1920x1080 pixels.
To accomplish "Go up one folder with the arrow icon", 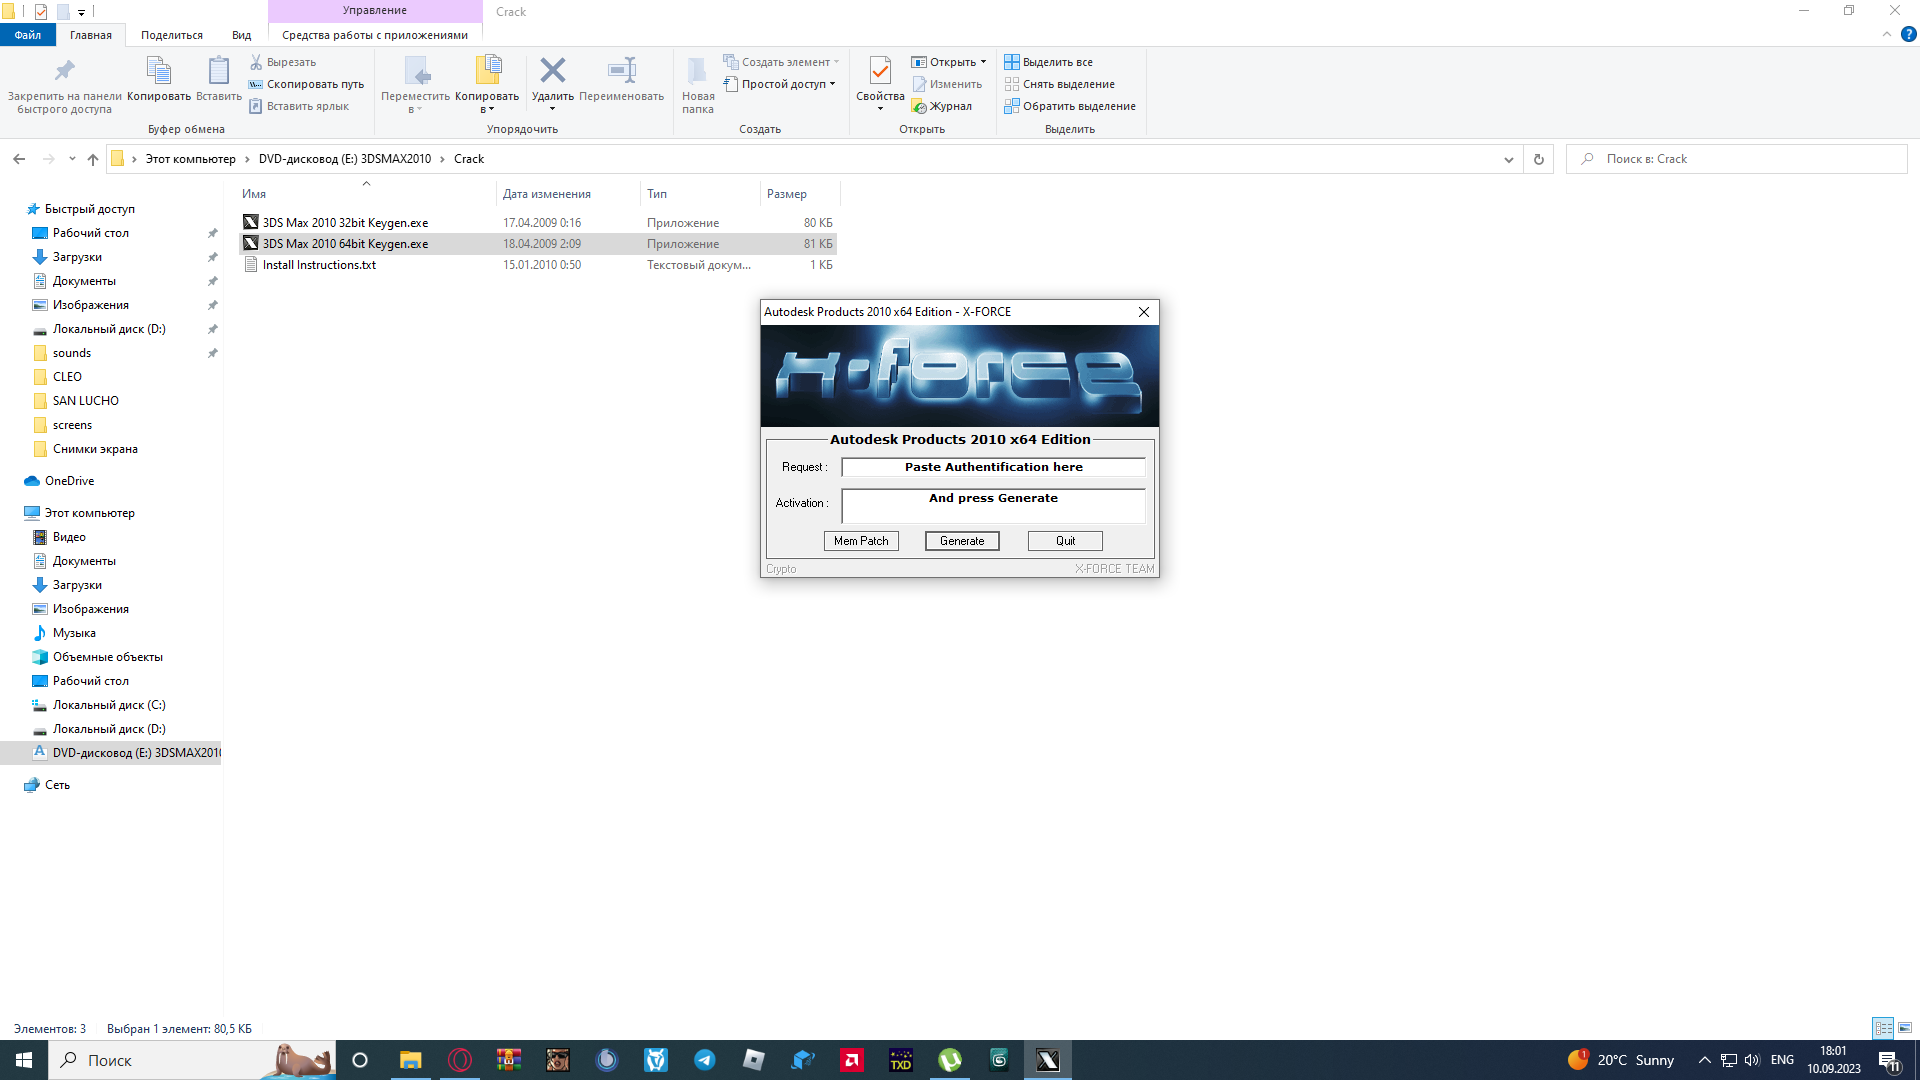I will (93, 159).
